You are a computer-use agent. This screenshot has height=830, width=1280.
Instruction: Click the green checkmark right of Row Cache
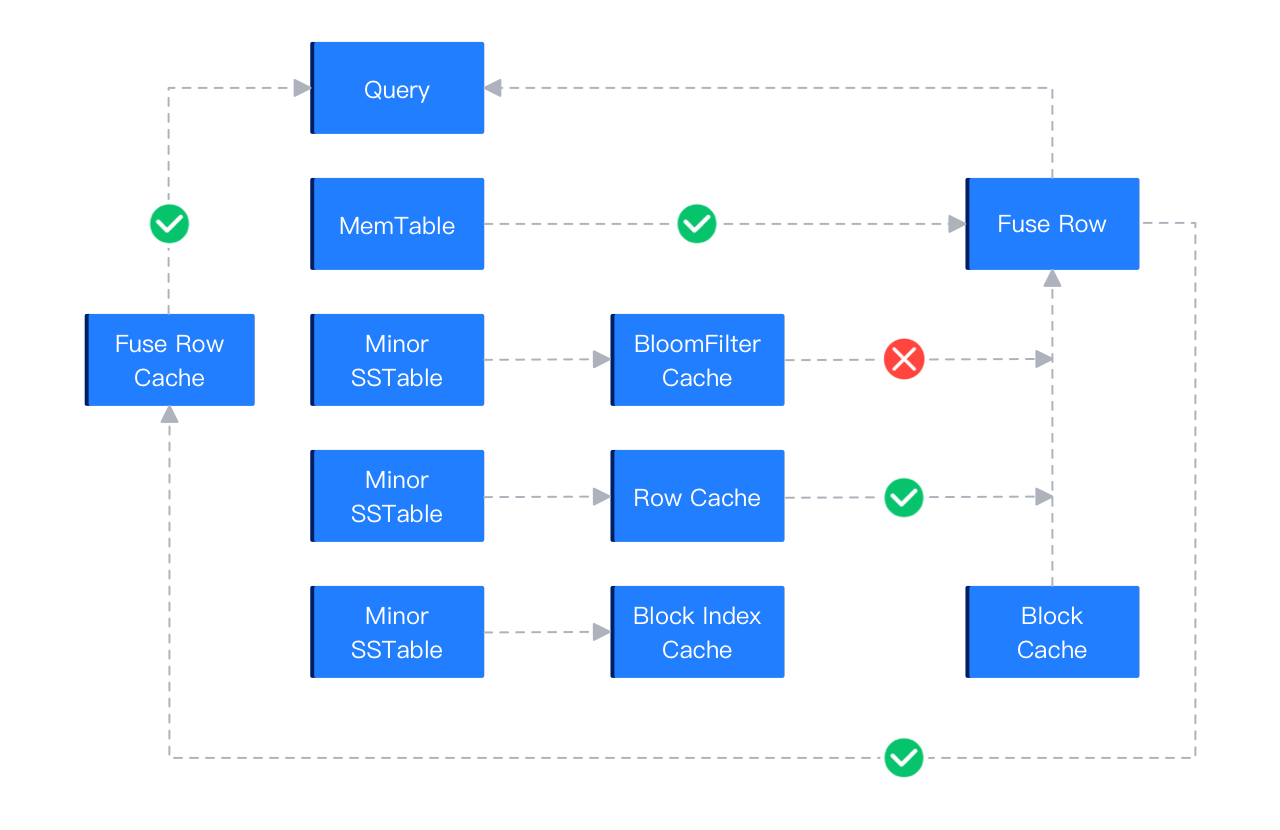[x=904, y=497]
